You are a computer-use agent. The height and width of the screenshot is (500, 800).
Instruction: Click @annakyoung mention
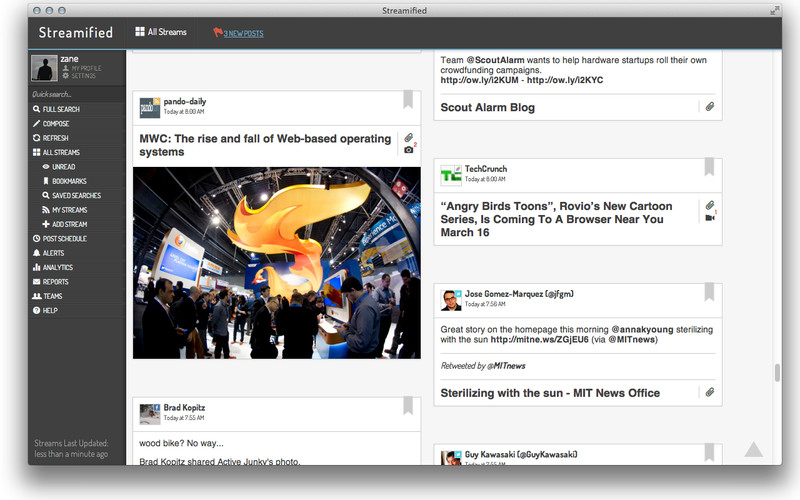[642, 330]
